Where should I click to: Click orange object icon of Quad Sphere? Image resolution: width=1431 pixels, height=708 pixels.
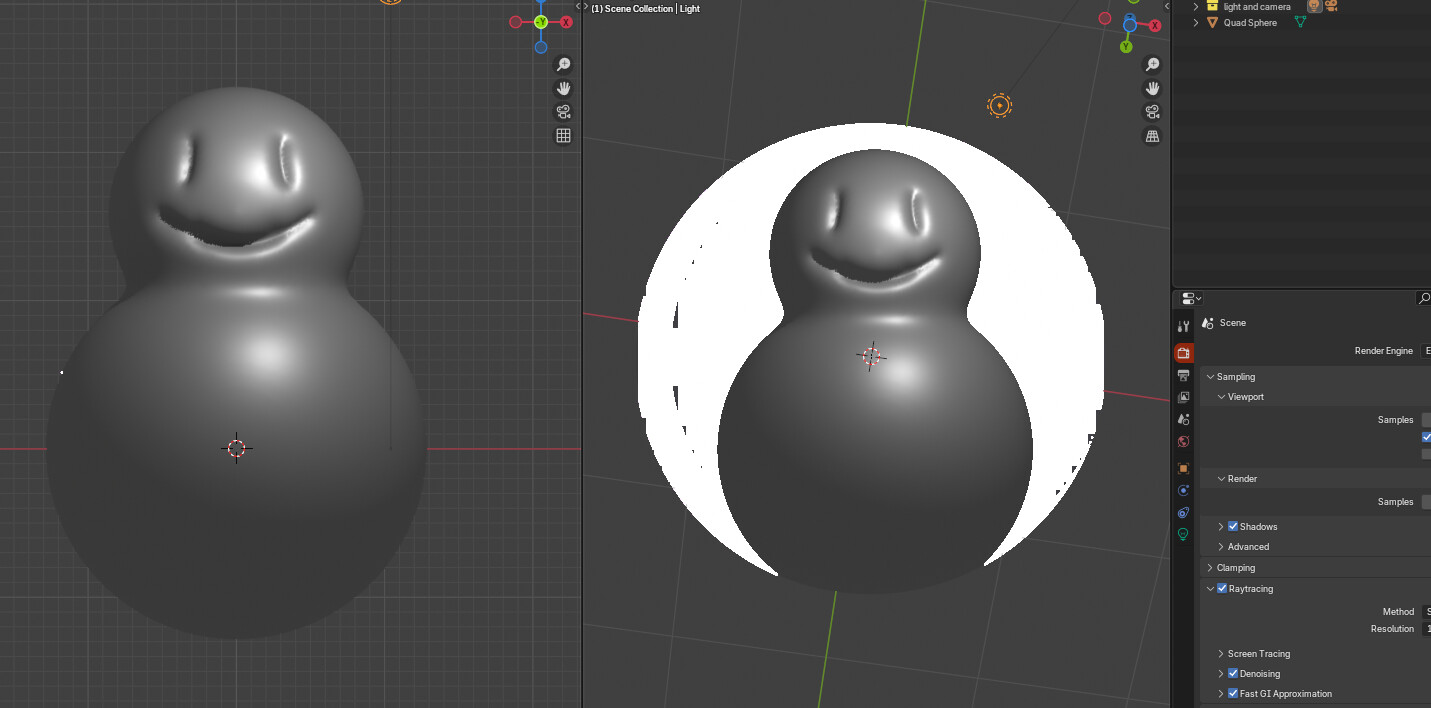[x=1212, y=22]
